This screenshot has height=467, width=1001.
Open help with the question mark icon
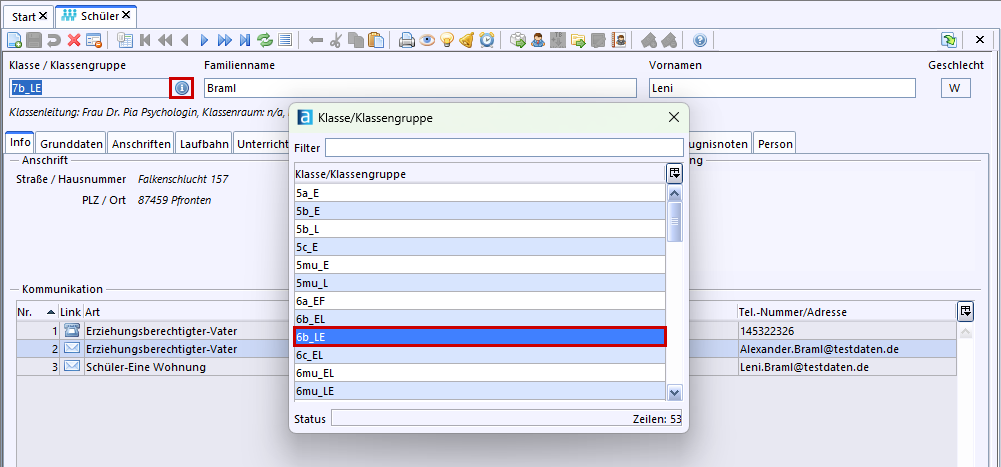click(700, 40)
